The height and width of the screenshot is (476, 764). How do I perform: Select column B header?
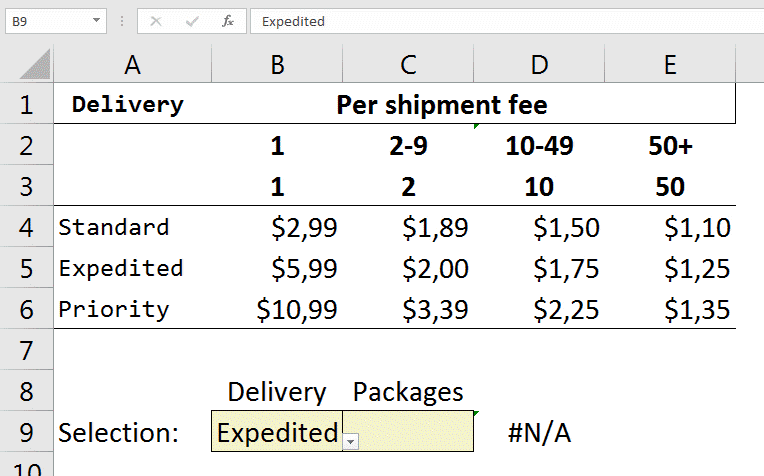pyautogui.click(x=277, y=65)
